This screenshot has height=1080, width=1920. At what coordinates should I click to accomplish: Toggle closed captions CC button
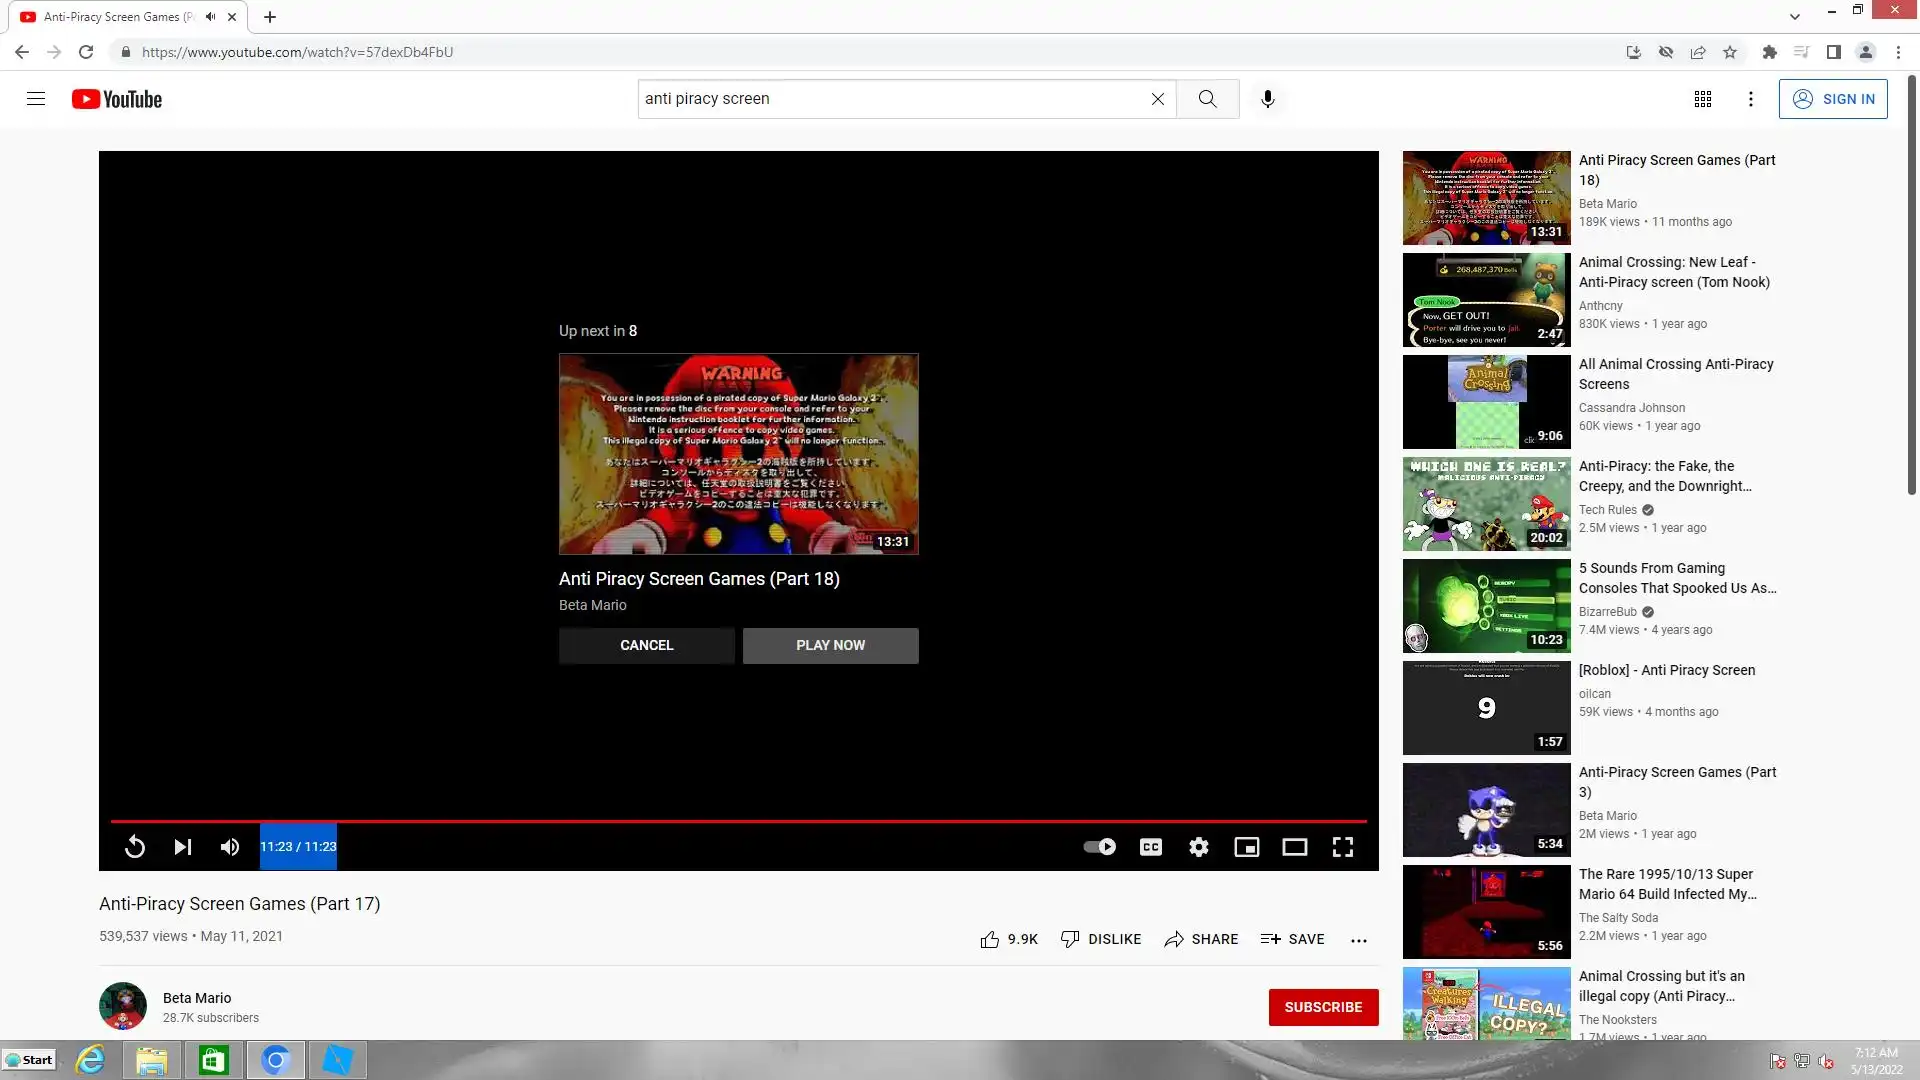point(1150,847)
